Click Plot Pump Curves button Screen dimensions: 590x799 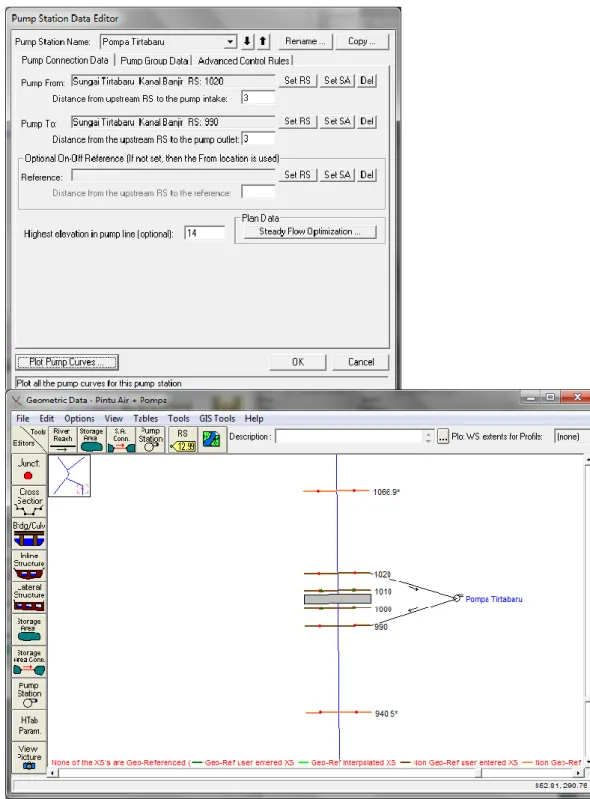point(67,362)
